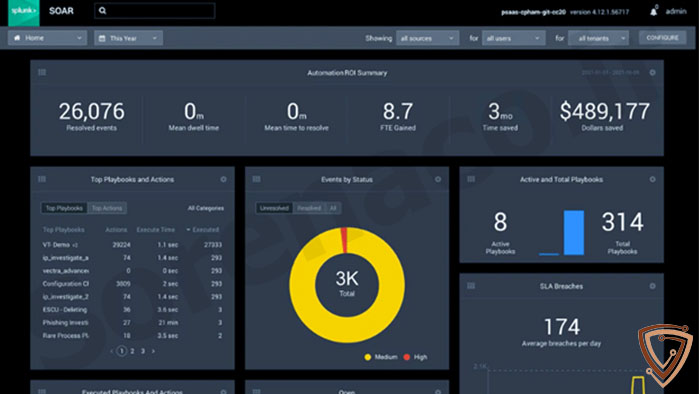Open the This Year time range dropdown
Screen dimensions: 700x394
129,38
